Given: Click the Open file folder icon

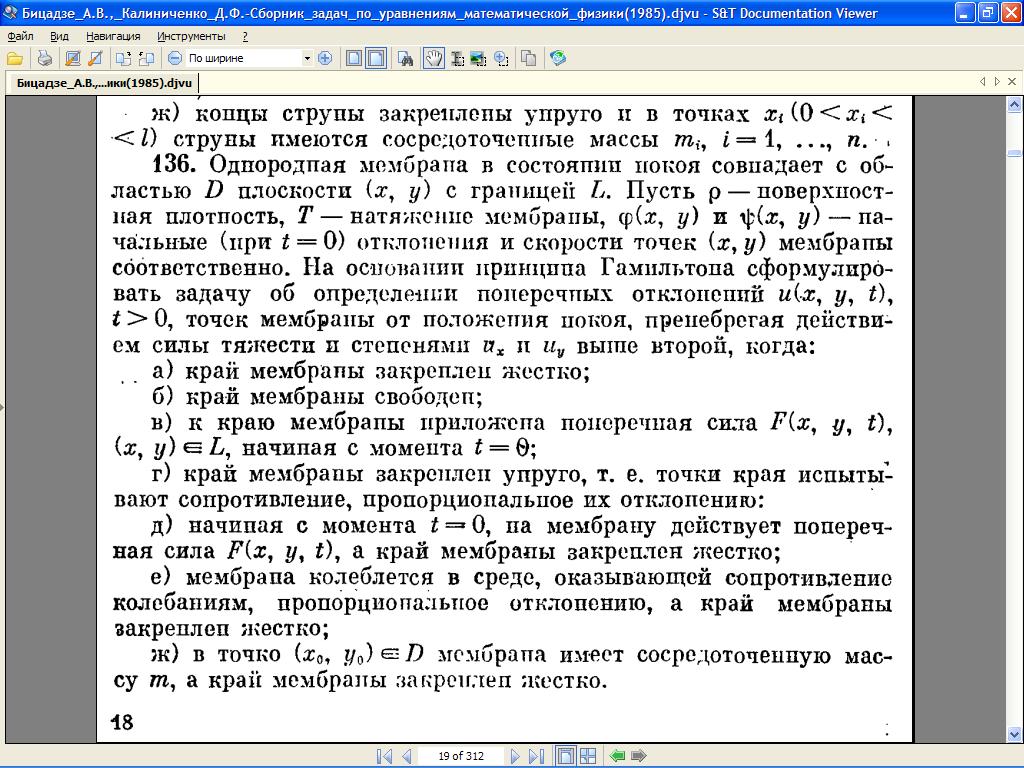Looking at the screenshot, I should click(14, 58).
